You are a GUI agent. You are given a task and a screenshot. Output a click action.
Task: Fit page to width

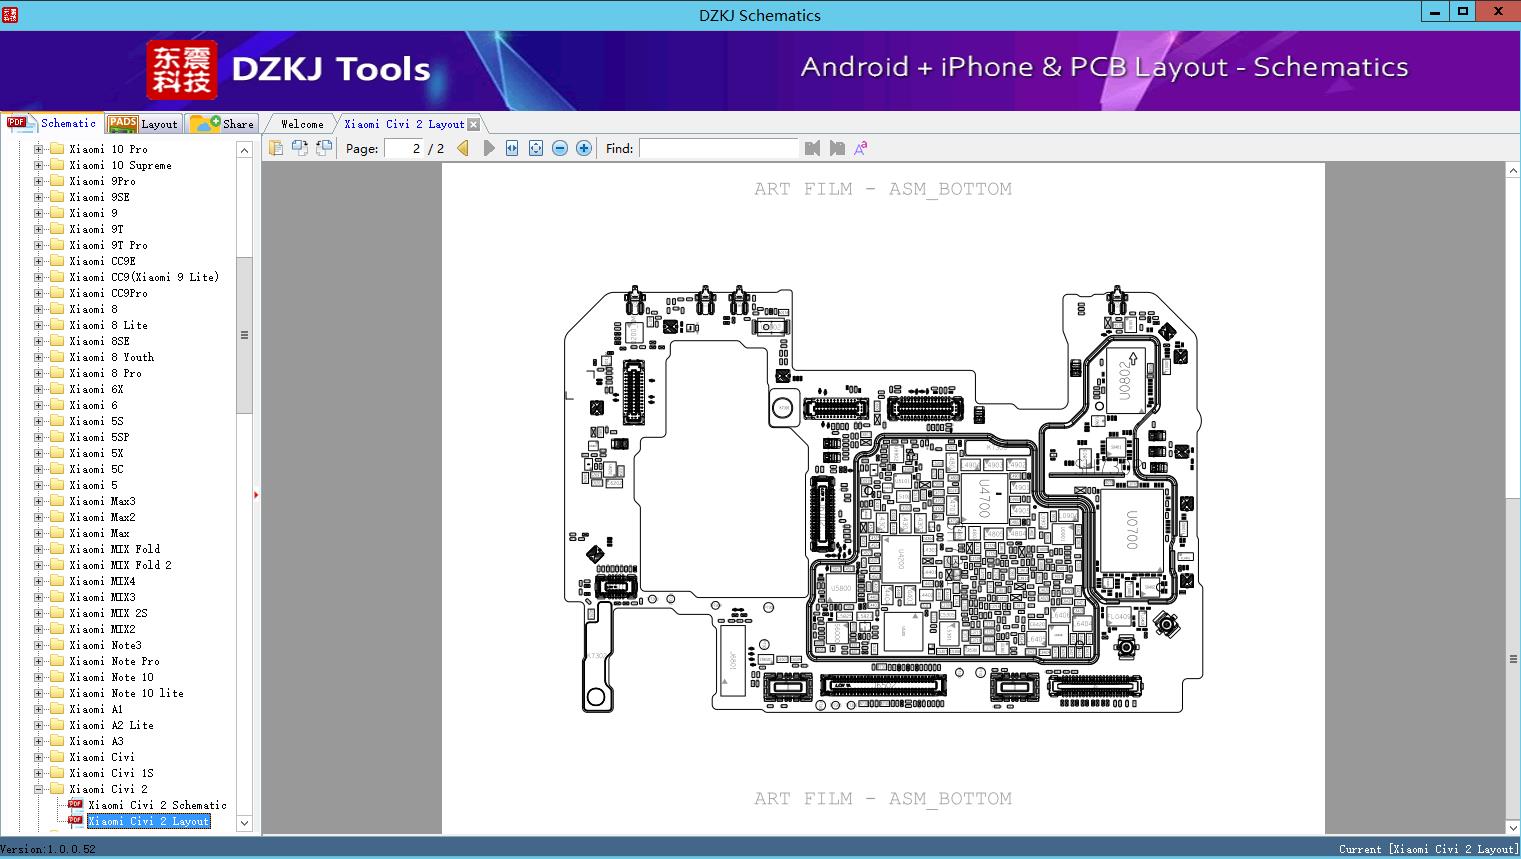(x=512, y=148)
